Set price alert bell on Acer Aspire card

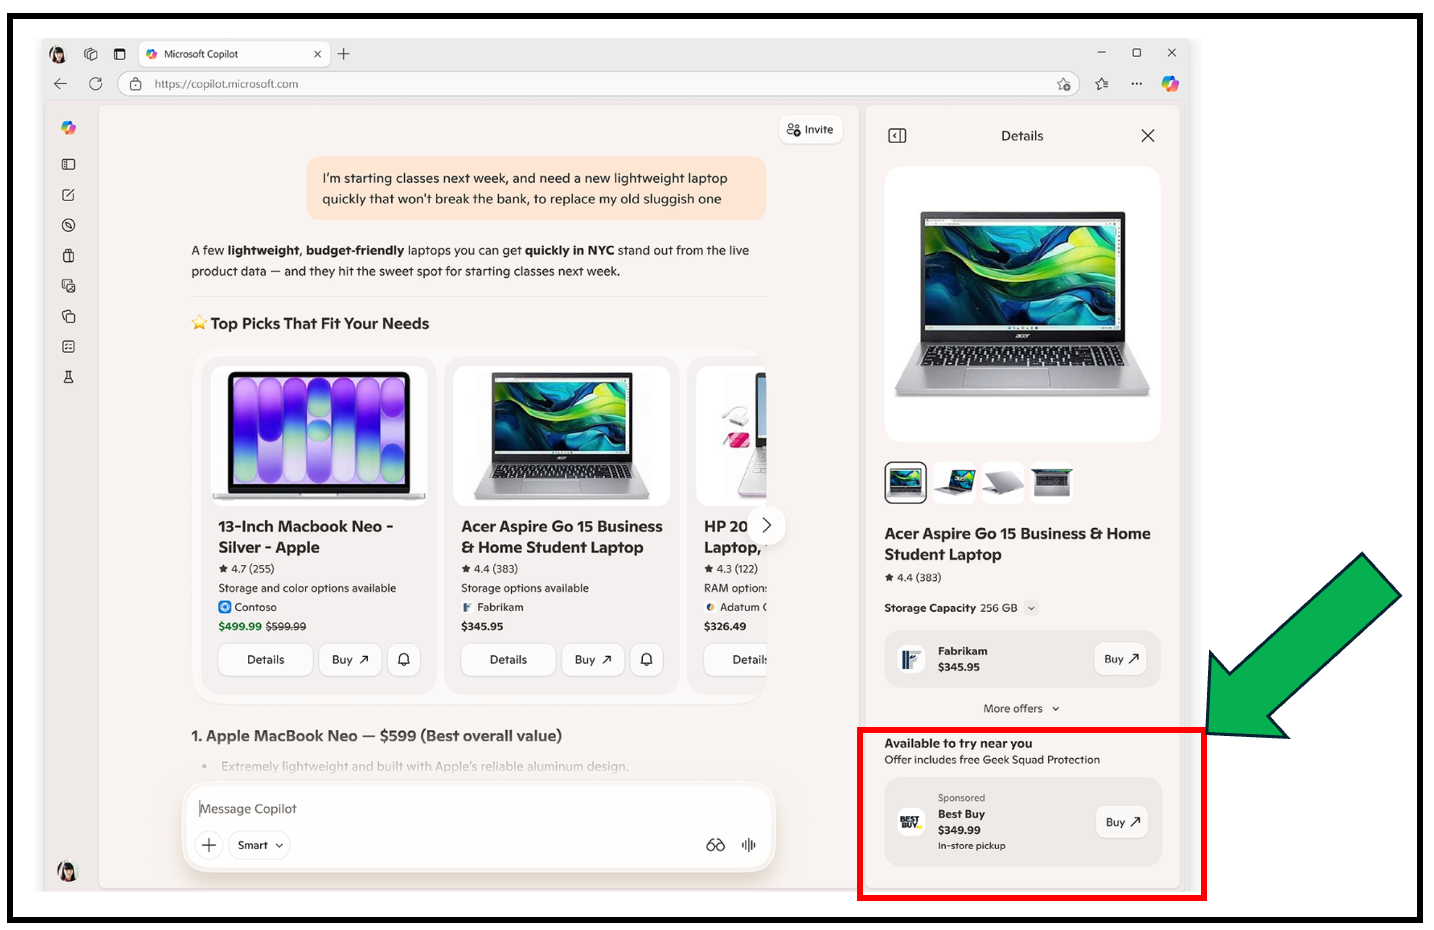pyautogui.click(x=647, y=660)
